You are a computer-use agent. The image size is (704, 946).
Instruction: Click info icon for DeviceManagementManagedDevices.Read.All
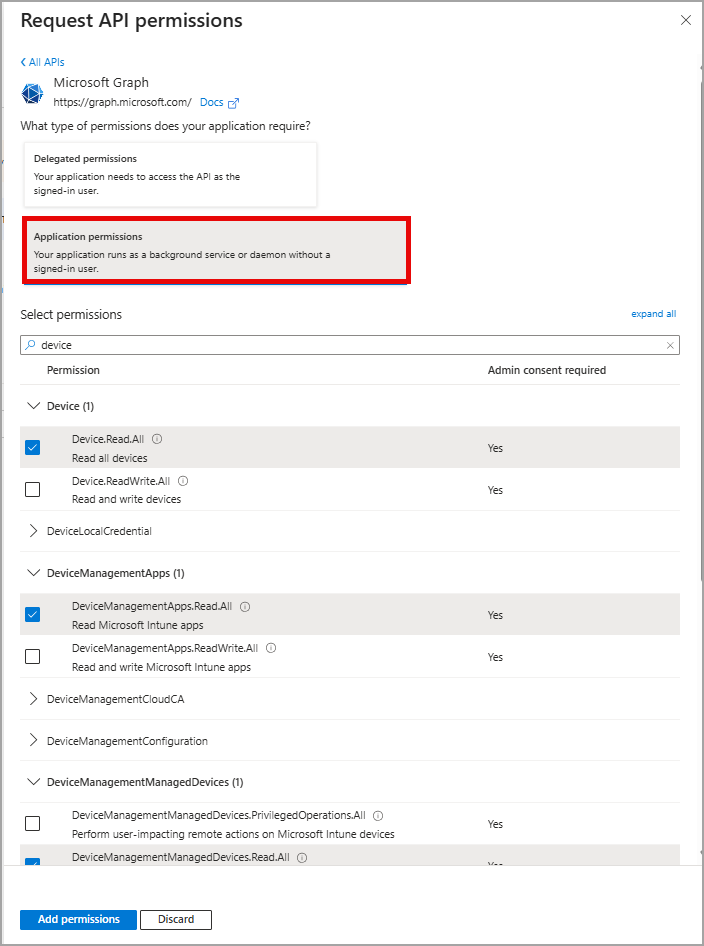[302, 857]
